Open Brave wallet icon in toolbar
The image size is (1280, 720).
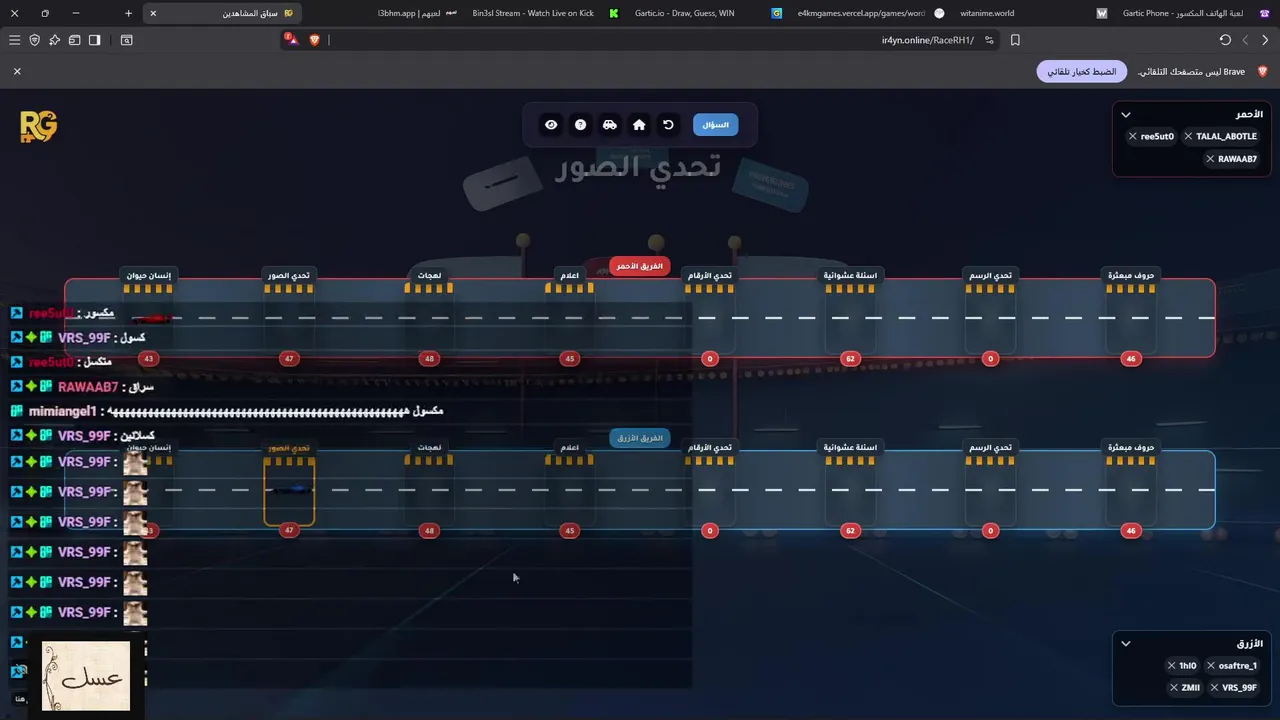coord(74,40)
